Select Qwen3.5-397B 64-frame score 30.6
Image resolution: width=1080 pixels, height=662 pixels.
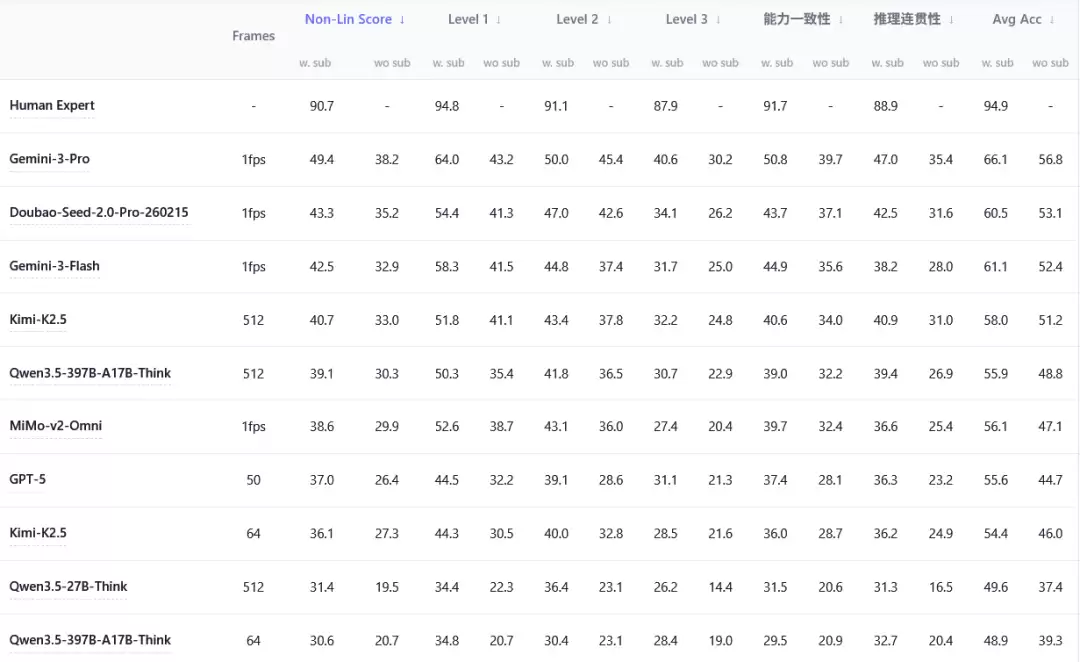pos(322,641)
